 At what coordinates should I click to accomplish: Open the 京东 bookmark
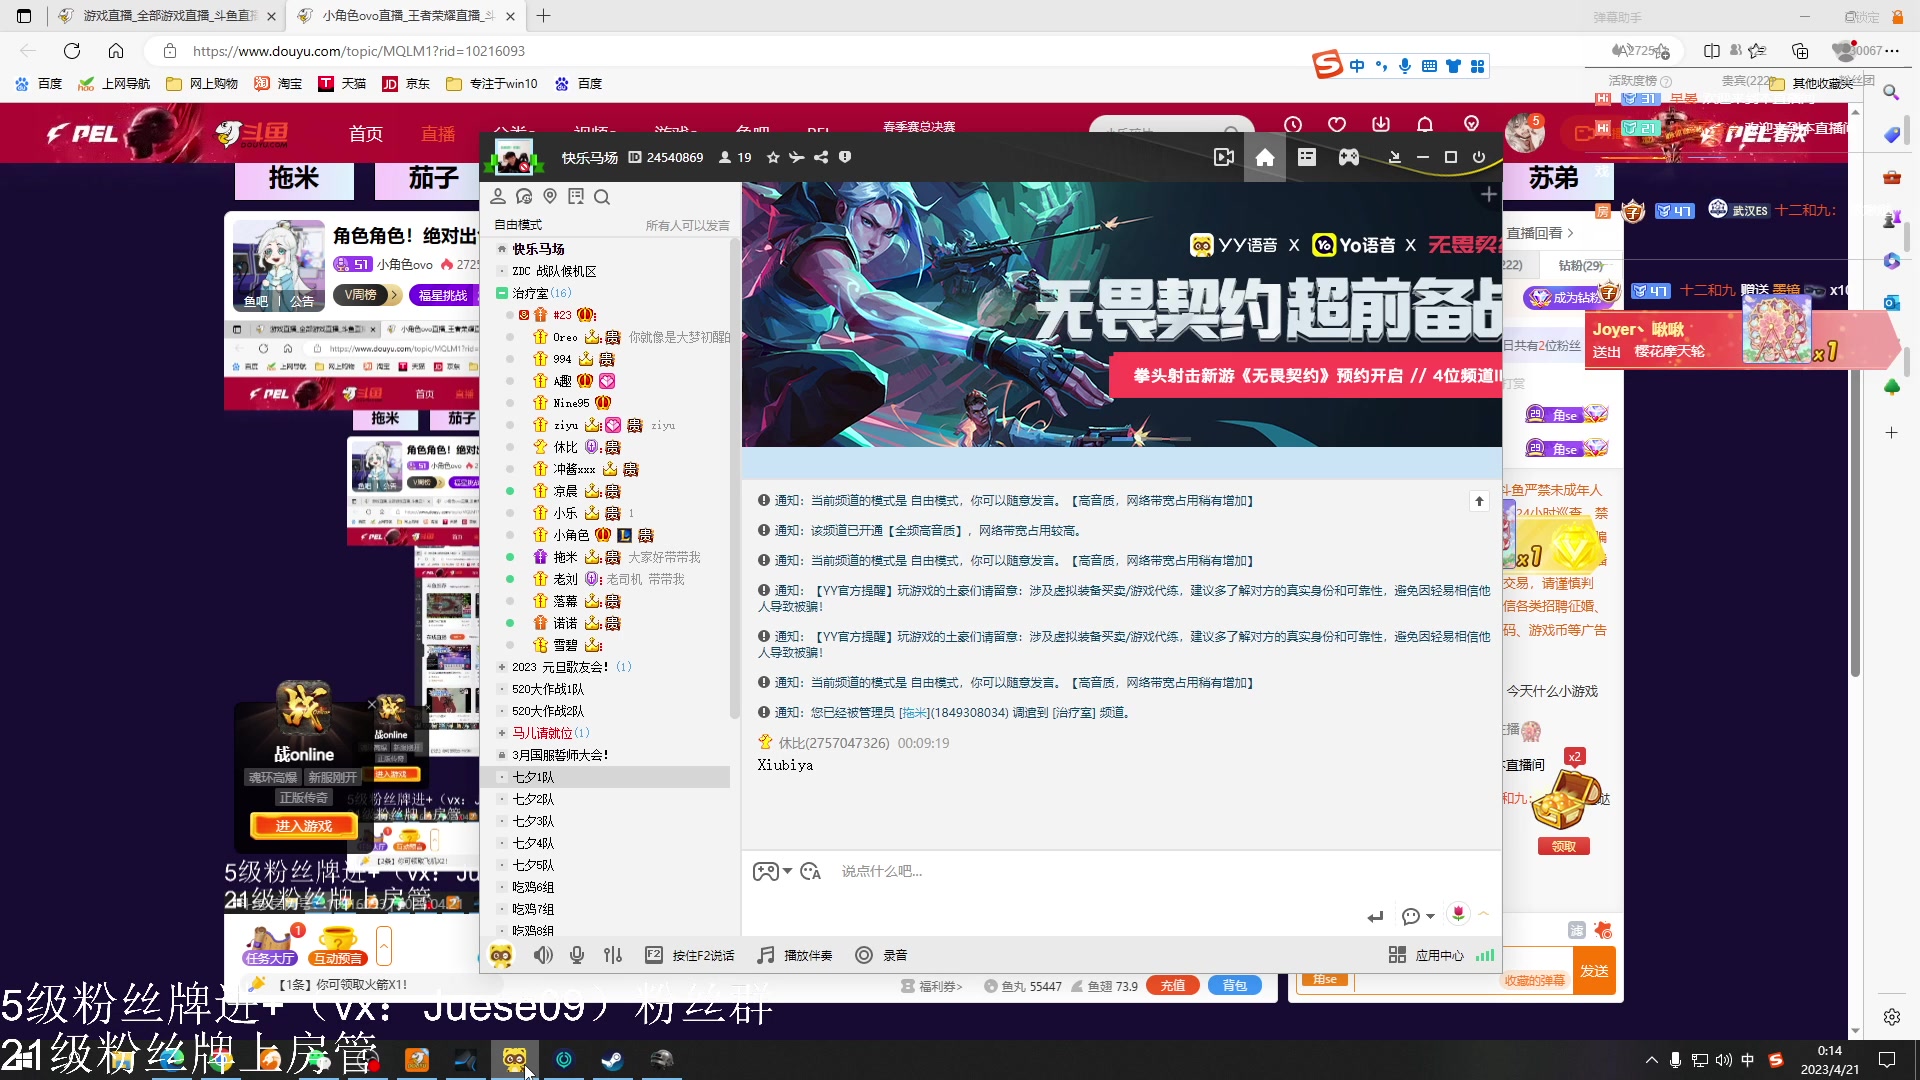tap(406, 84)
